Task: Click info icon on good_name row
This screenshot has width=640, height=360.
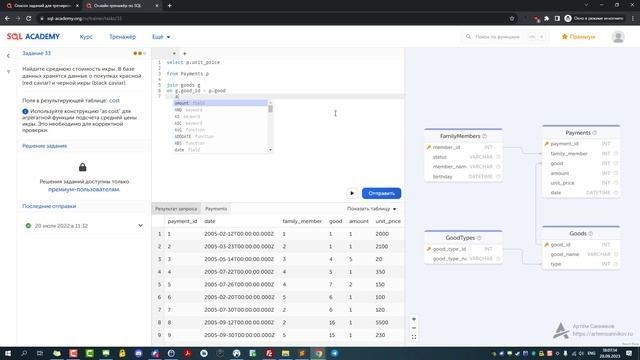Action: click(616, 254)
